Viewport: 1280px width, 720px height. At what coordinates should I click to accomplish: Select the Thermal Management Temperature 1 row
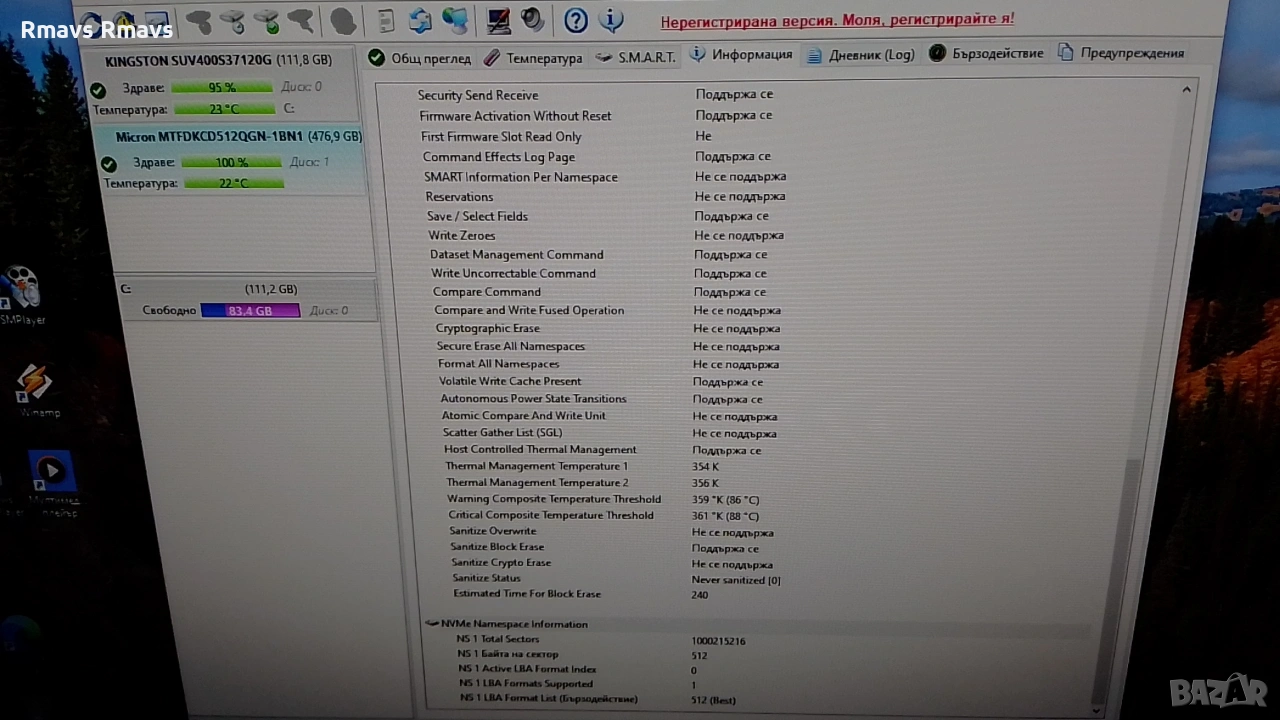pyautogui.click(x=582, y=467)
